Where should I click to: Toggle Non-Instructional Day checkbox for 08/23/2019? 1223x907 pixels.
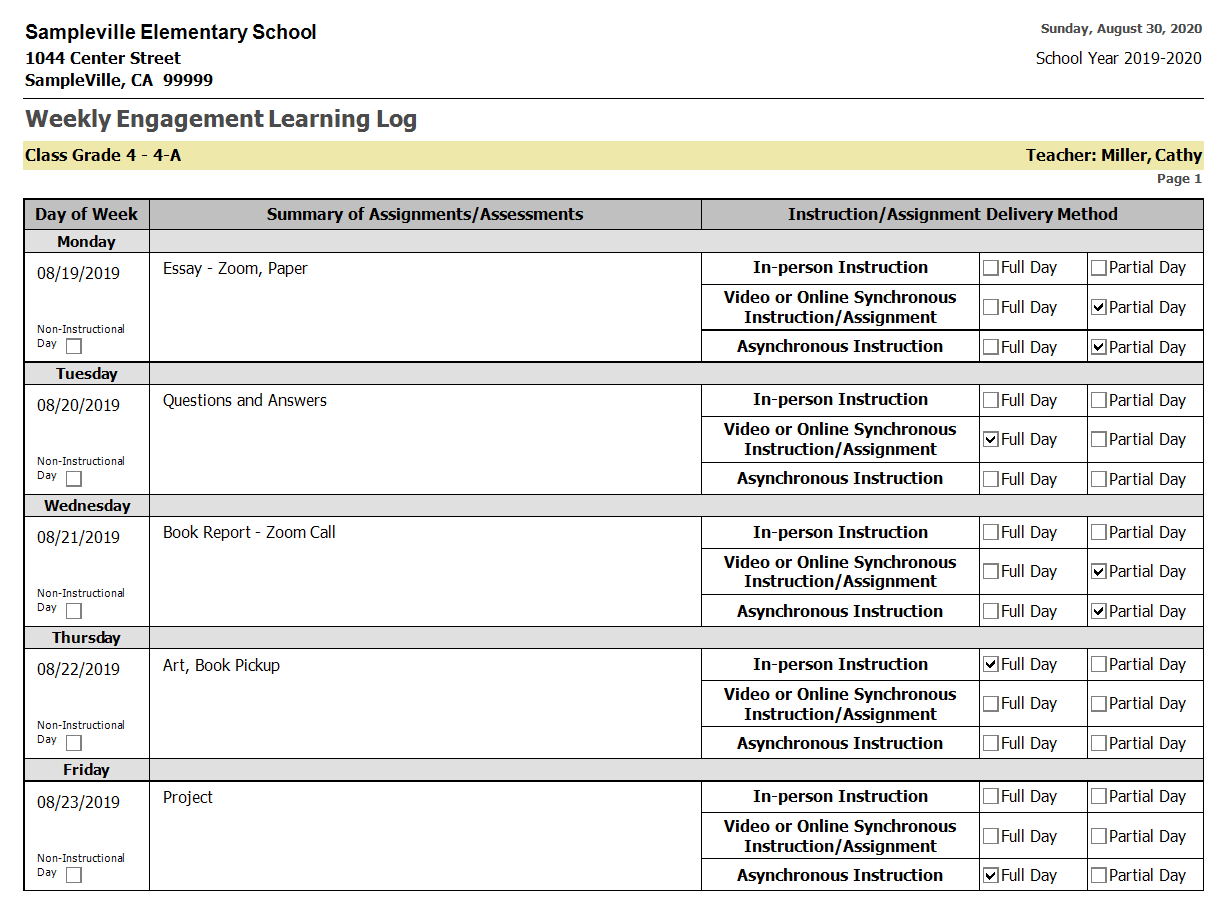[74, 875]
